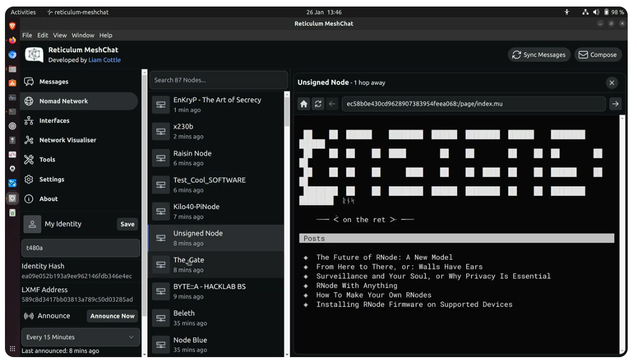Click LXMF Address value text
The width and height of the screenshot is (637, 362).
[x=77, y=299]
